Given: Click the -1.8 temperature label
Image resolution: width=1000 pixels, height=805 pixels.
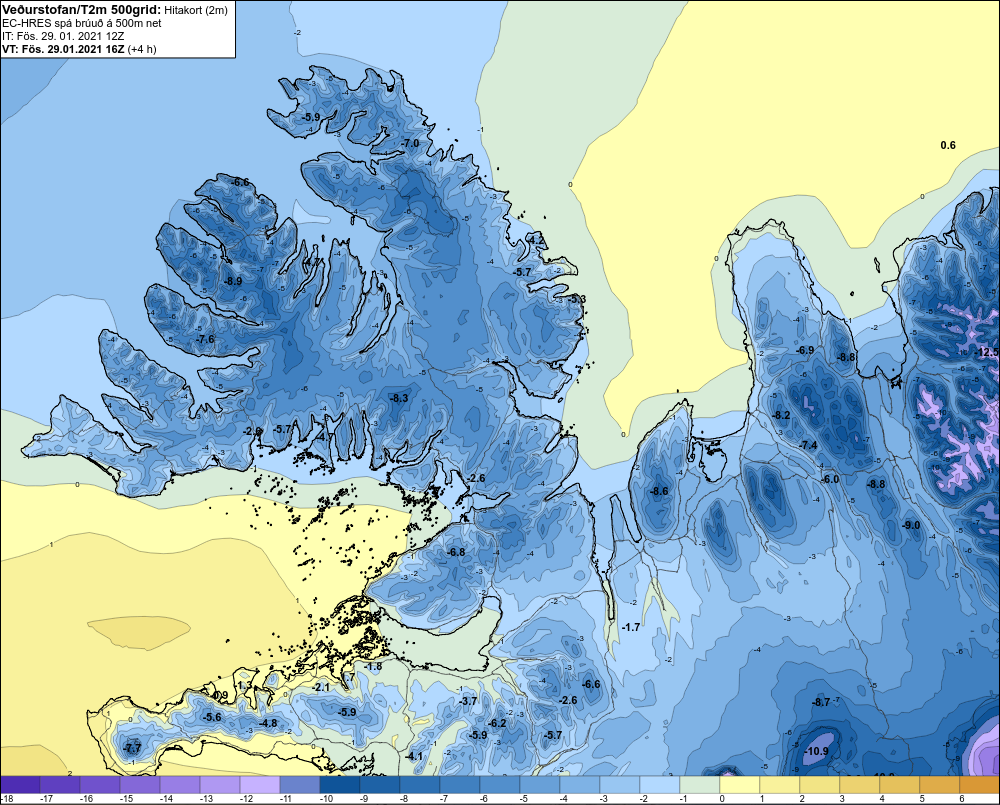Looking at the screenshot, I should pyautogui.click(x=373, y=667).
